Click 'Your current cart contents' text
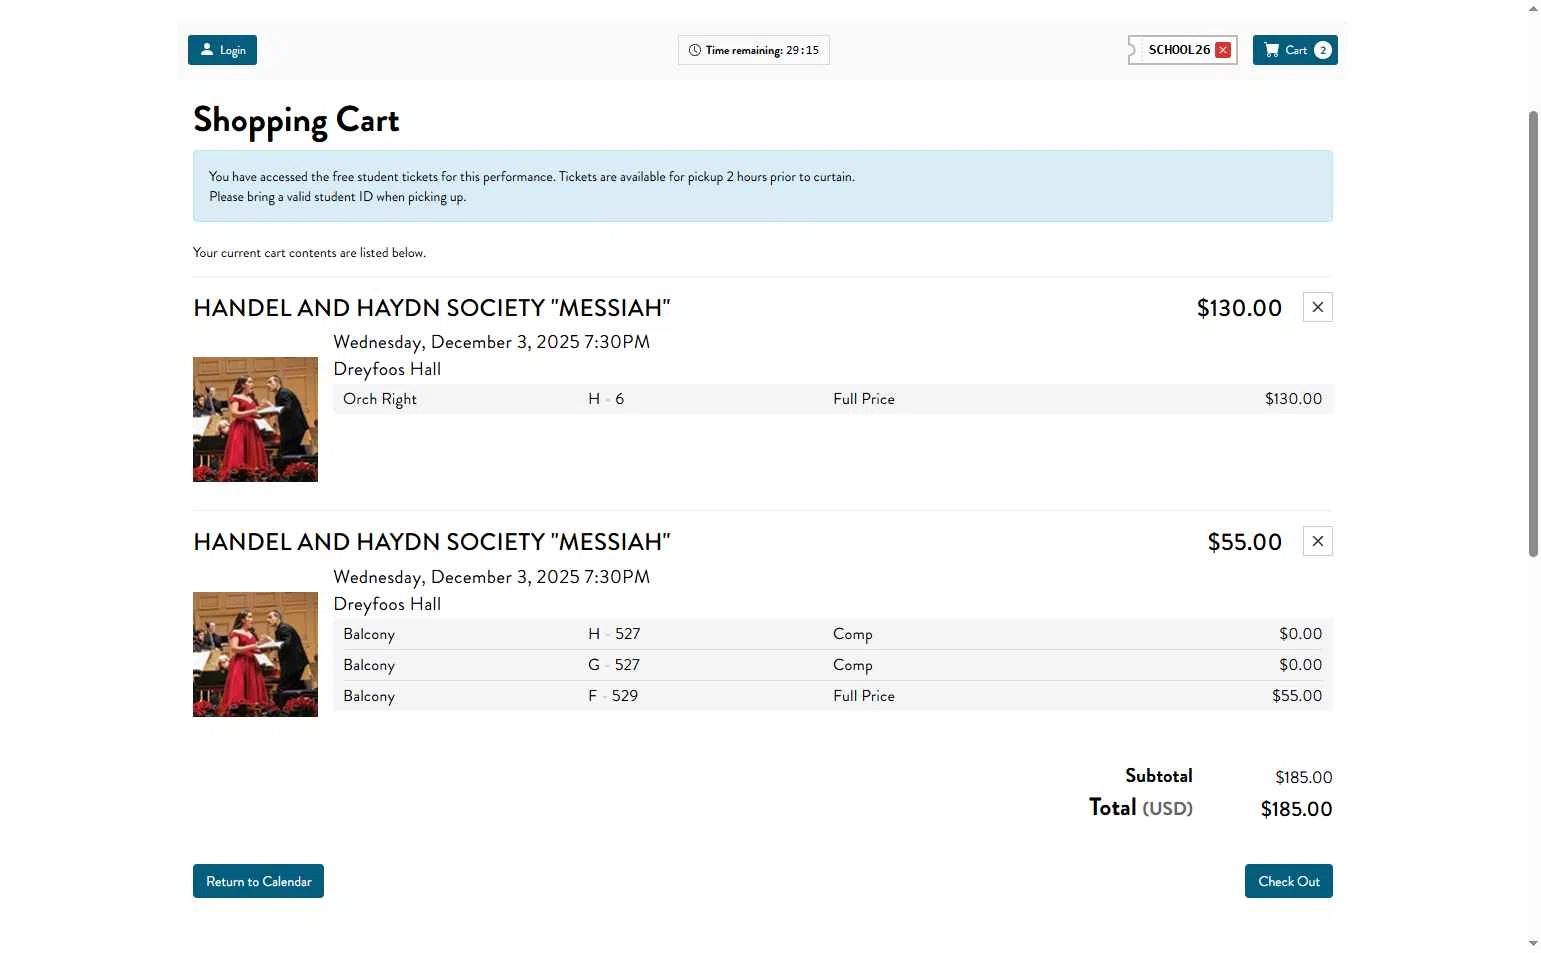This screenshot has width=1541, height=953. [x=309, y=253]
